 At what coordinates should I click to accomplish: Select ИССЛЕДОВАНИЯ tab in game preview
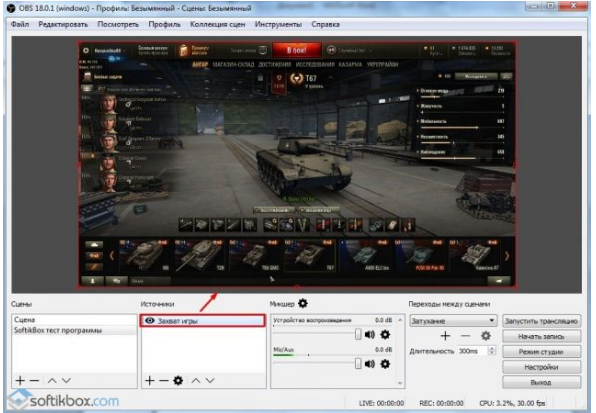[x=315, y=65]
